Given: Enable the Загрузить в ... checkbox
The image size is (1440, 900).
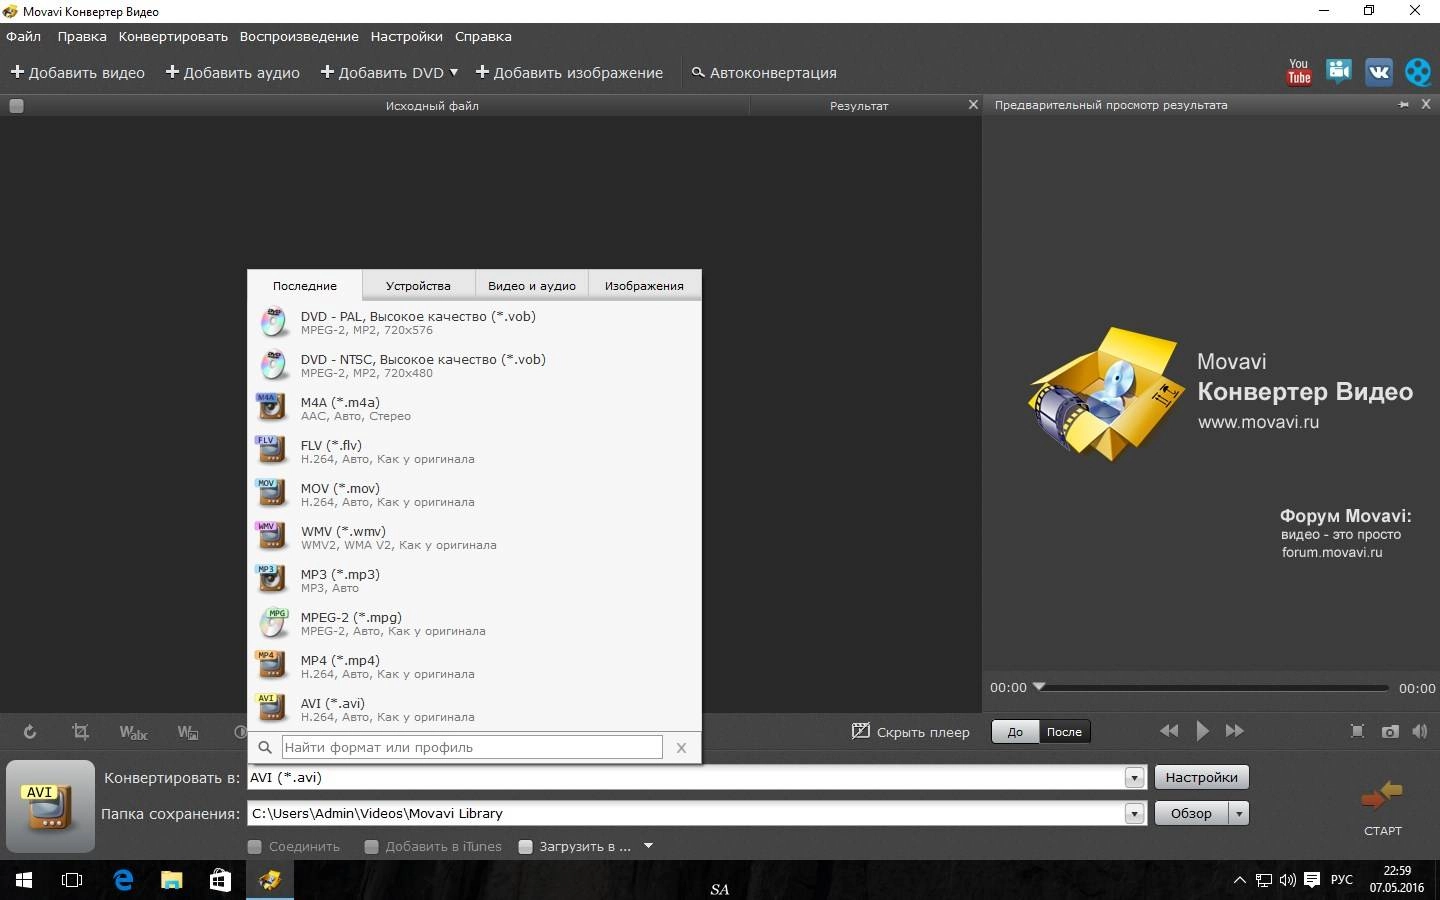Looking at the screenshot, I should 525,846.
